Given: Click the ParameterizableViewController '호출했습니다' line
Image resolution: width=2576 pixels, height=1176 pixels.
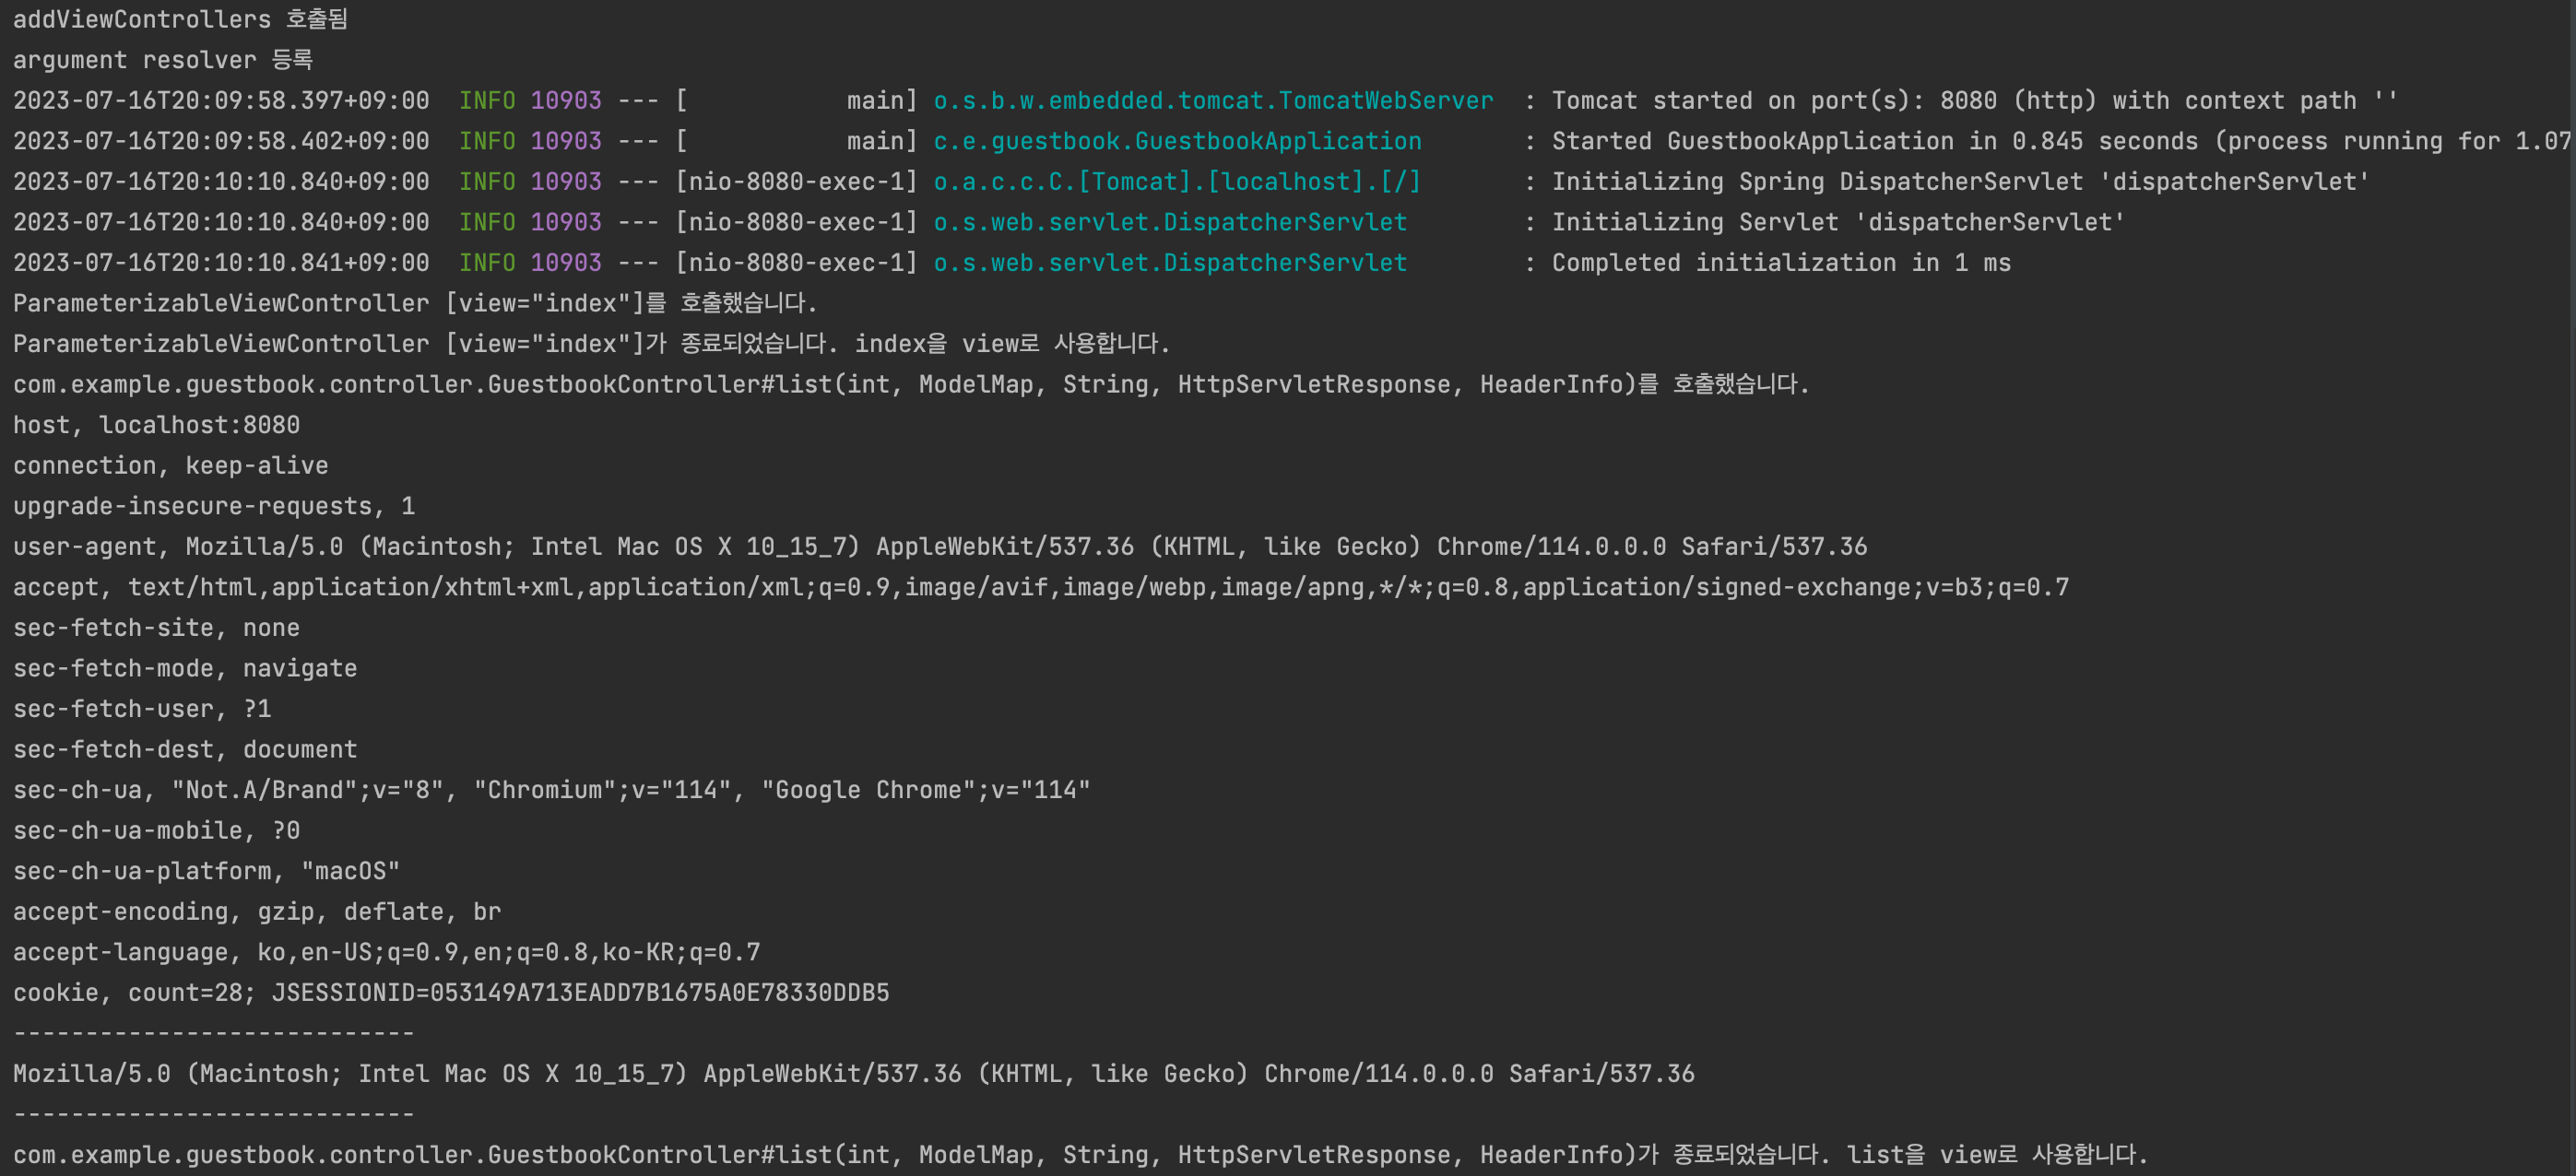Looking at the screenshot, I should pos(415,303).
